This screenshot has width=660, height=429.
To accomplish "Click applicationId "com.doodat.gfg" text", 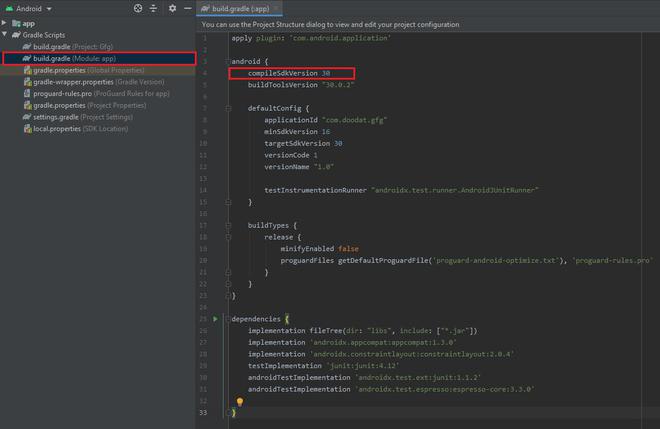I will click(325, 120).
